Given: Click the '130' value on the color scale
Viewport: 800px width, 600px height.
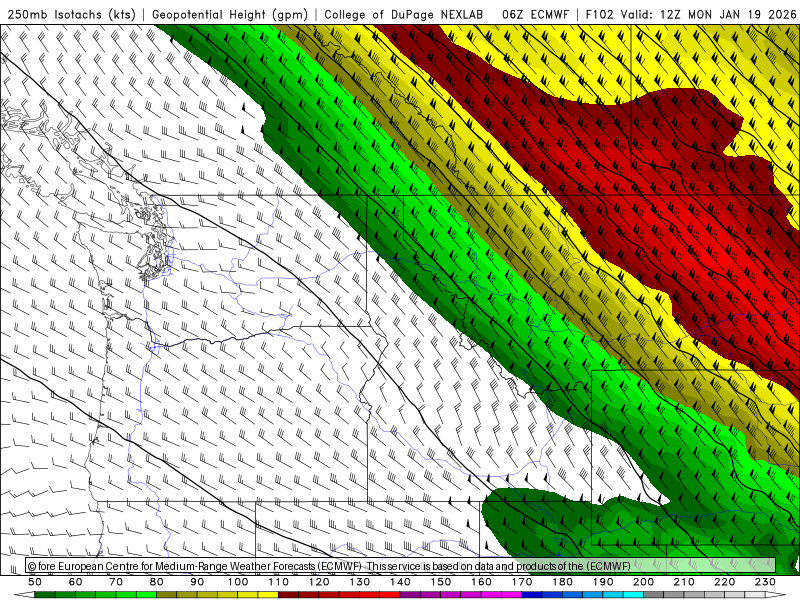Looking at the screenshot, I should pos(359,582).
